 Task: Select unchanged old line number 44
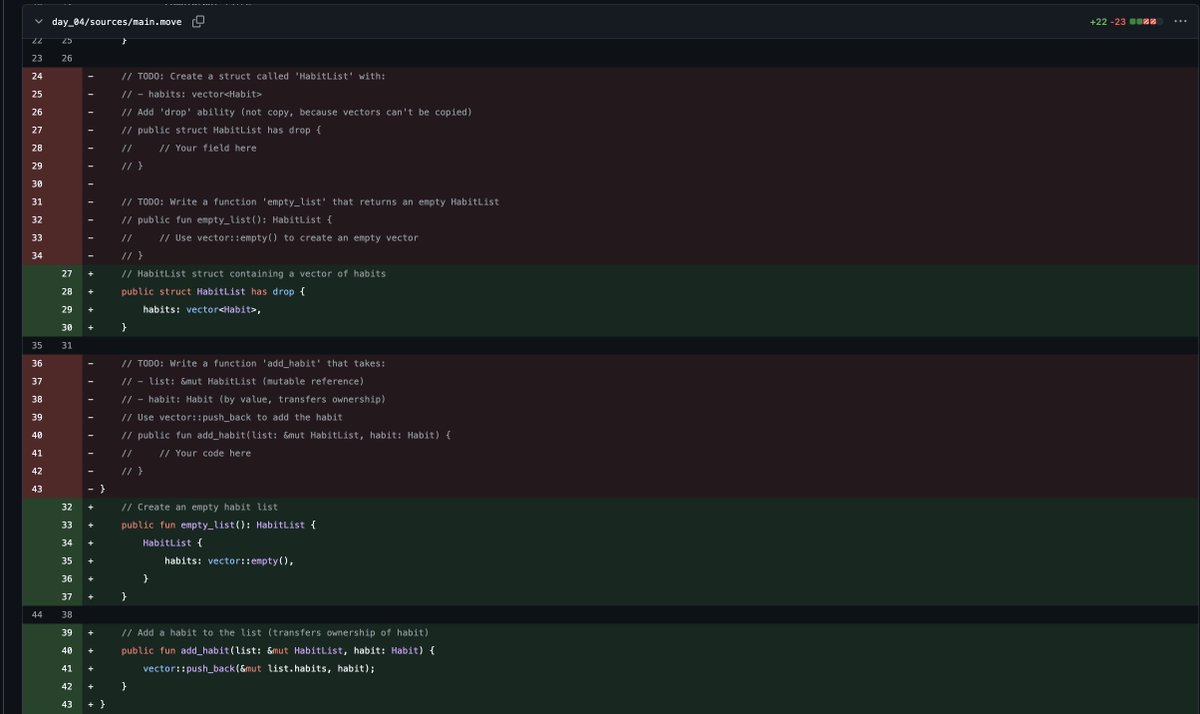[38, 616]
